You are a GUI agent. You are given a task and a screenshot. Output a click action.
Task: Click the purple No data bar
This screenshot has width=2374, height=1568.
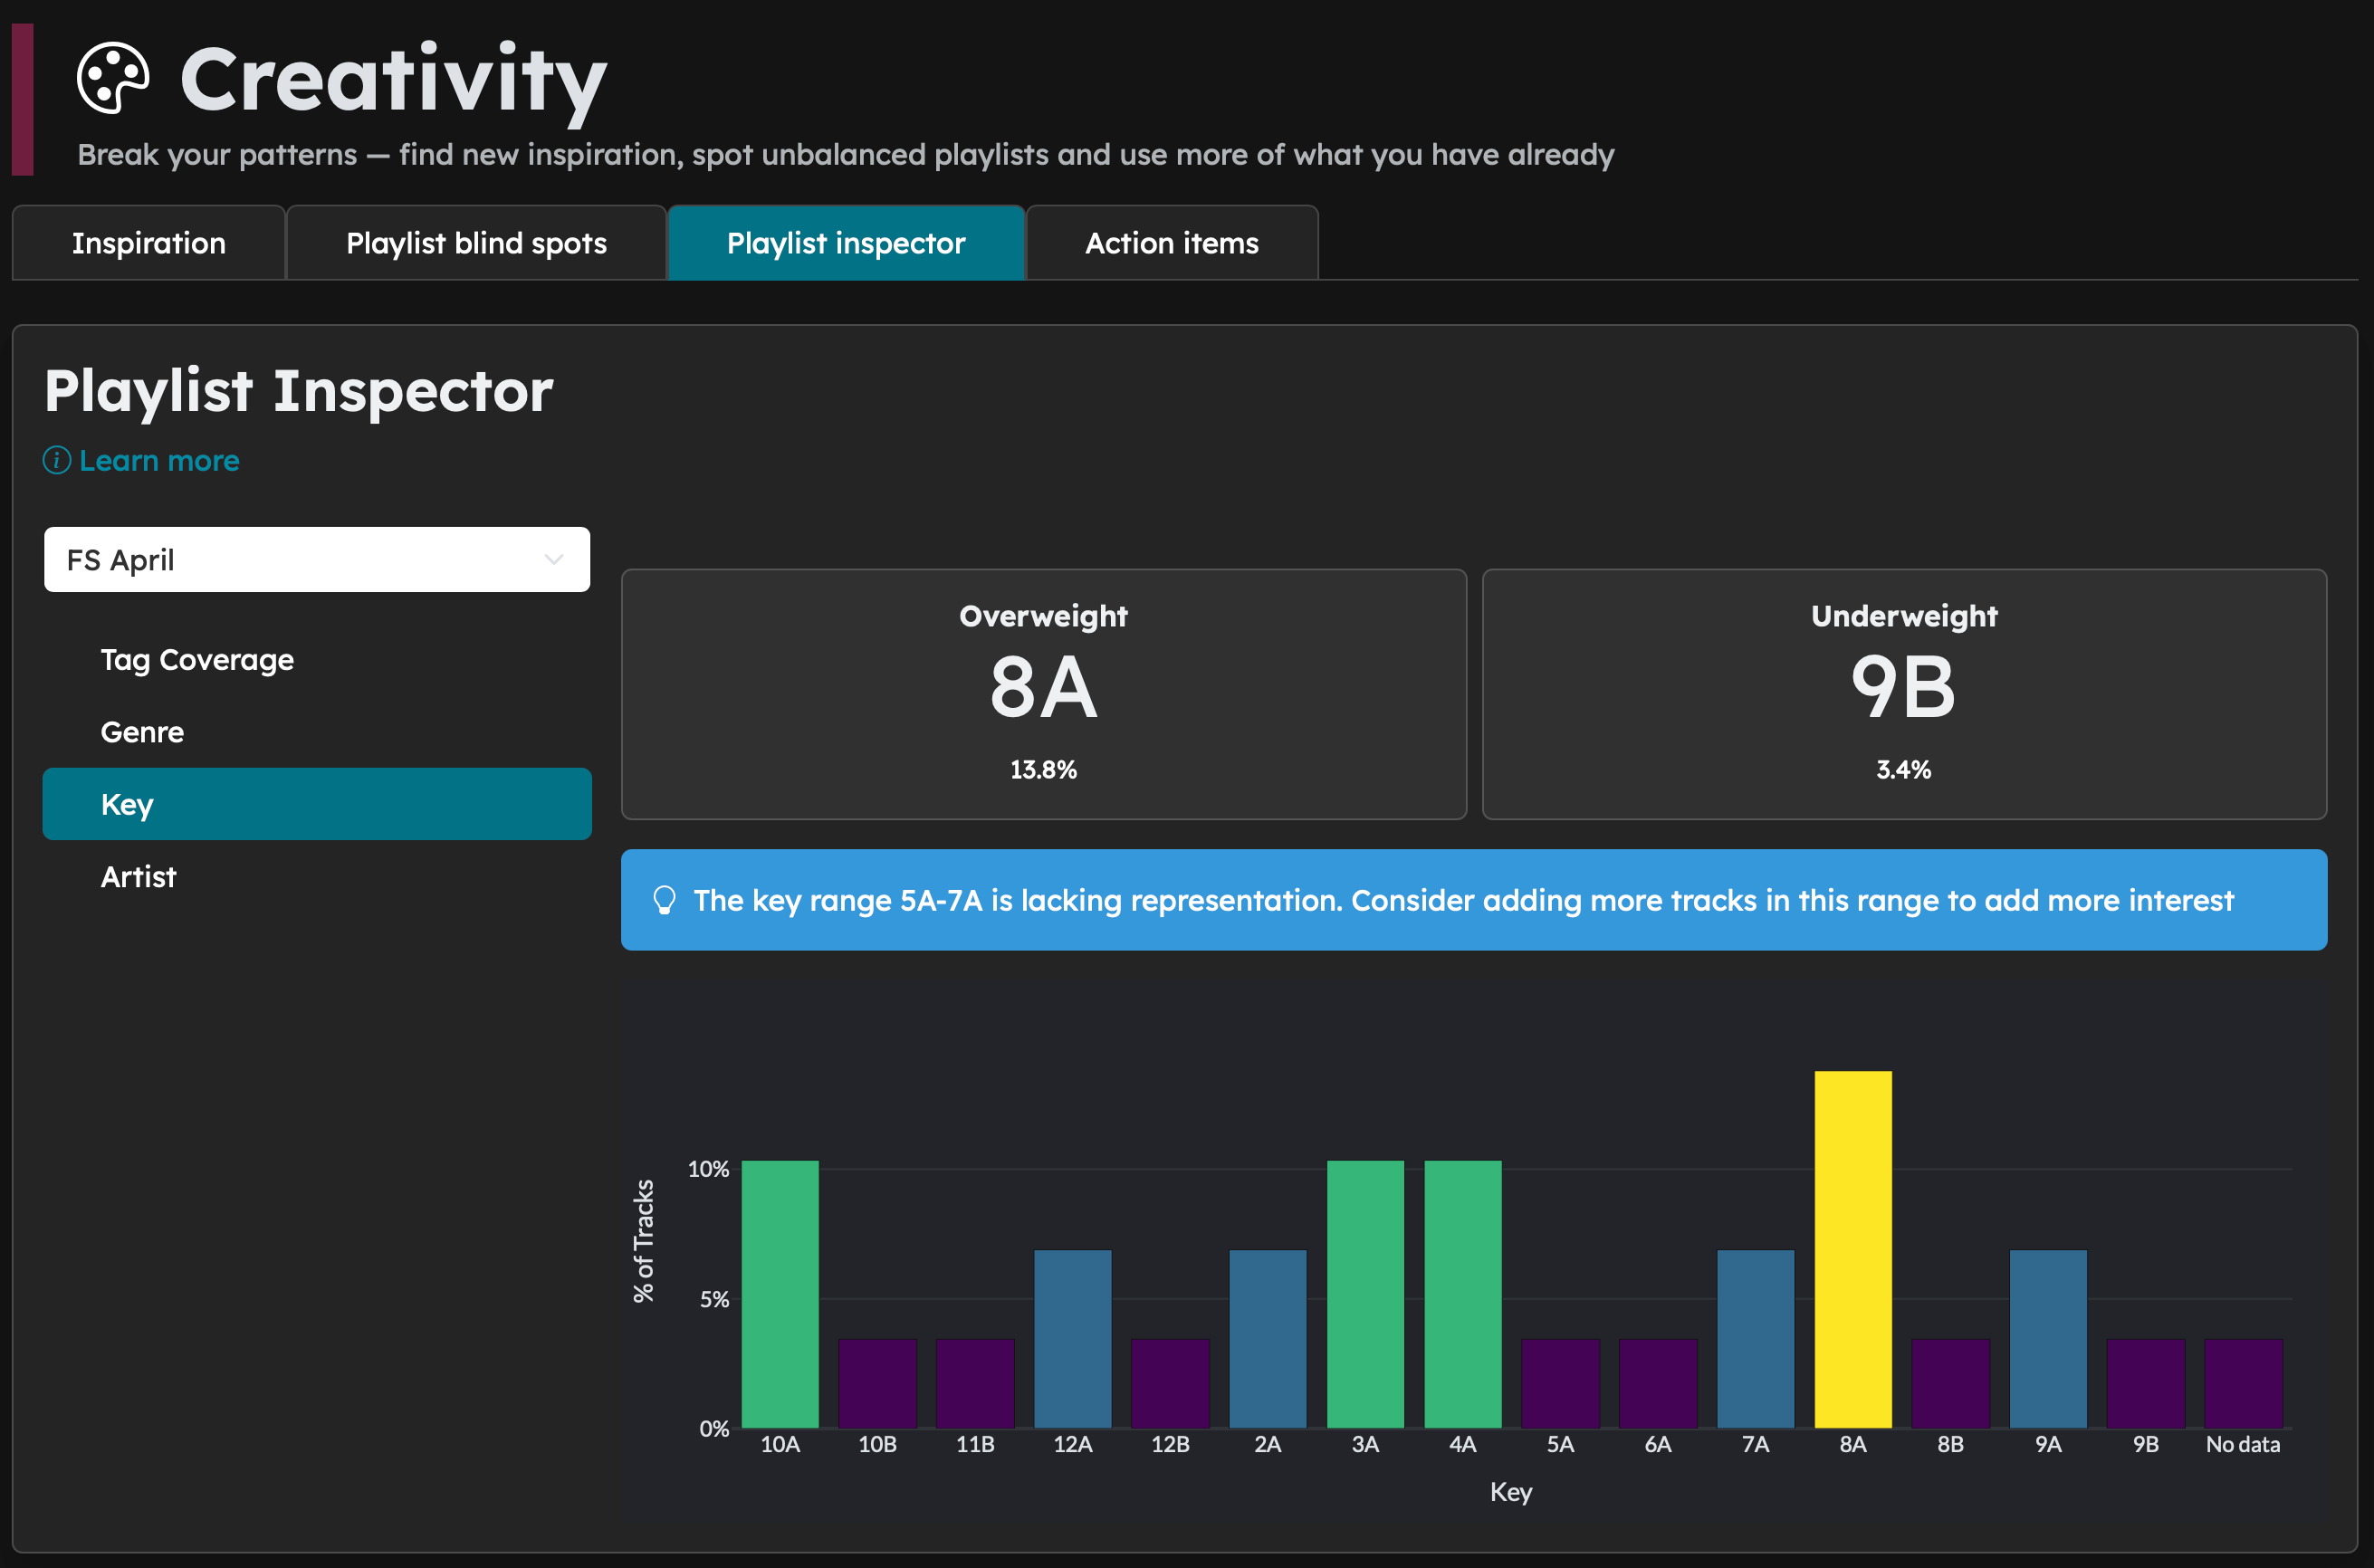(x=2242, y=1383)
